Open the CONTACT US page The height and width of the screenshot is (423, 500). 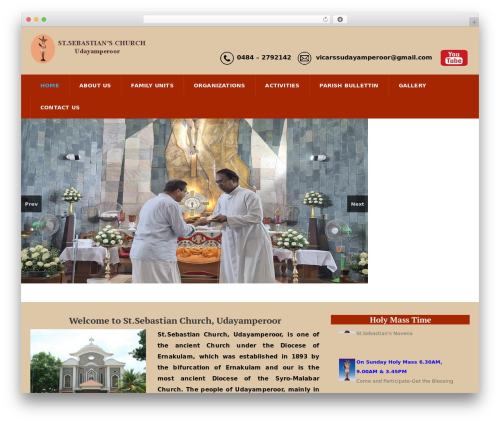pyautogui.click(x=60, y=107)
